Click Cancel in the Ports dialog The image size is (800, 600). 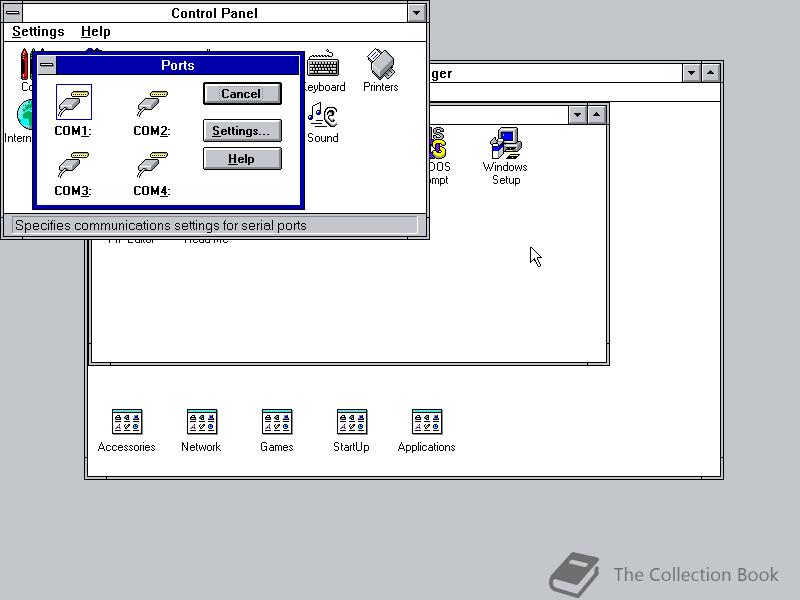click(x=242, y=94)
